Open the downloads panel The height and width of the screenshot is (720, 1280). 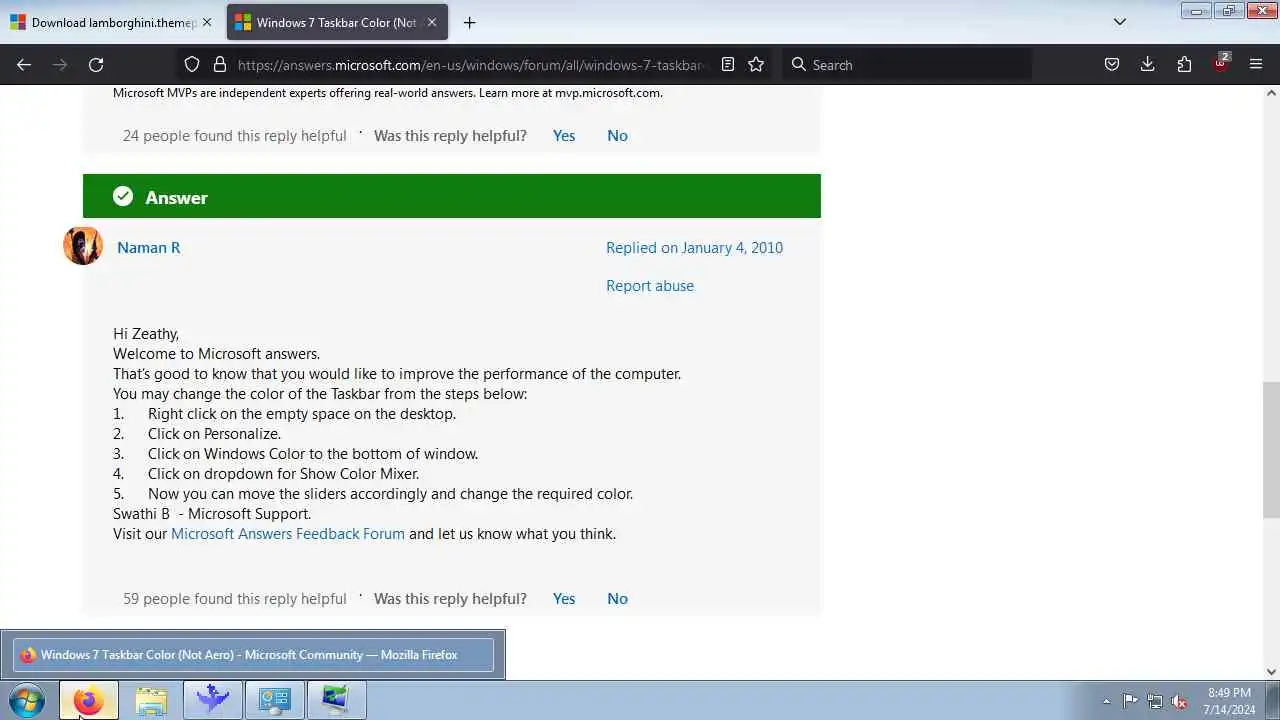pyautogui.click(x=1147, y=64)
